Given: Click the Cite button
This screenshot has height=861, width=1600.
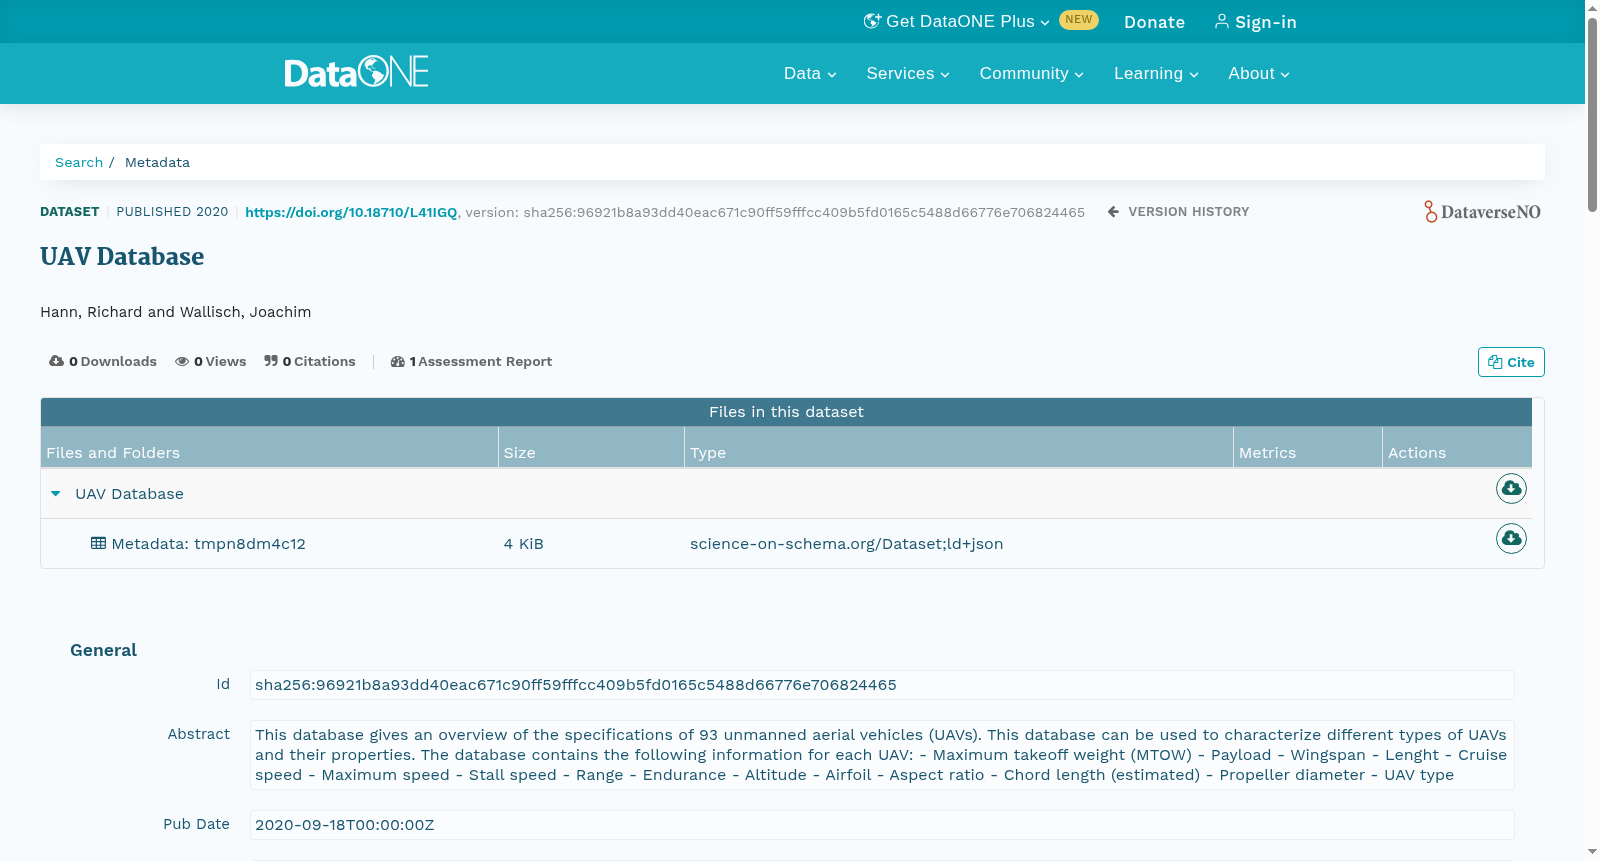Looking at the screenshot, I should point(1511,362).
